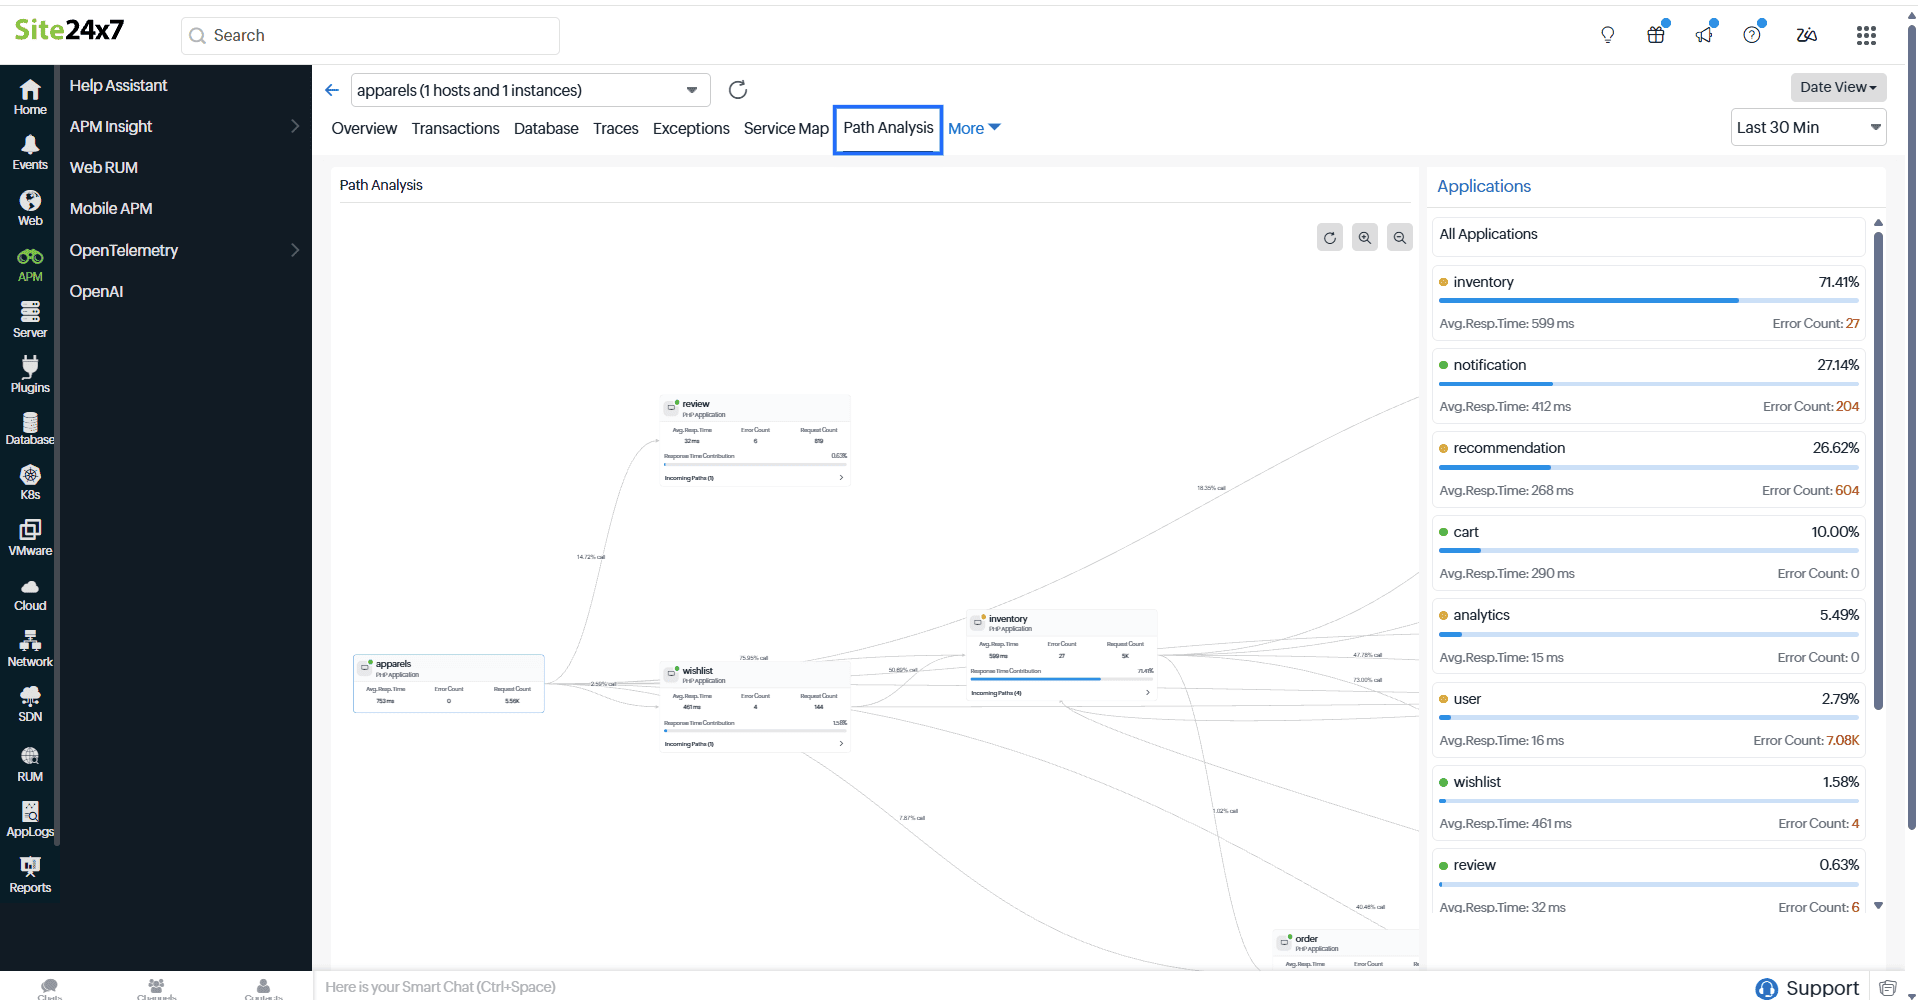Screen dimensions: 1918x1000
Task: Open Network monitoring from the sidebar
Action: click(x=29, y=646)
